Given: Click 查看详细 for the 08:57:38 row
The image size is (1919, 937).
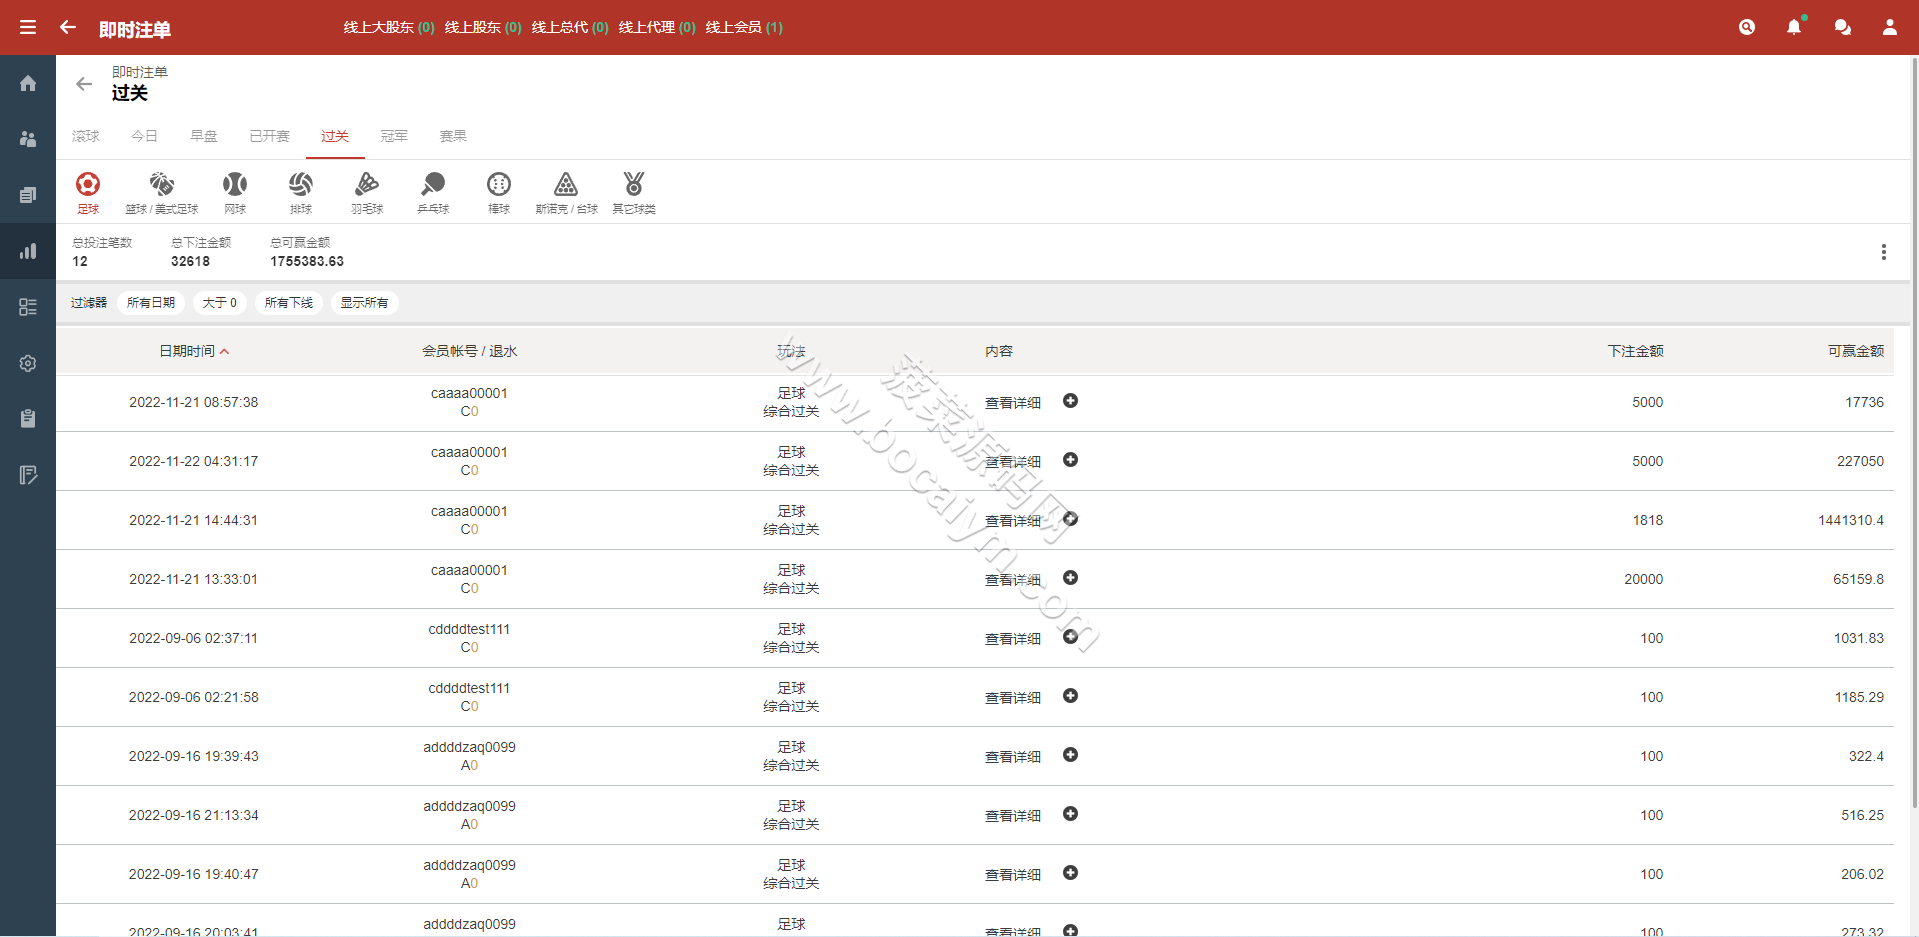Looking at the screenshot, I should (1013, 403).
